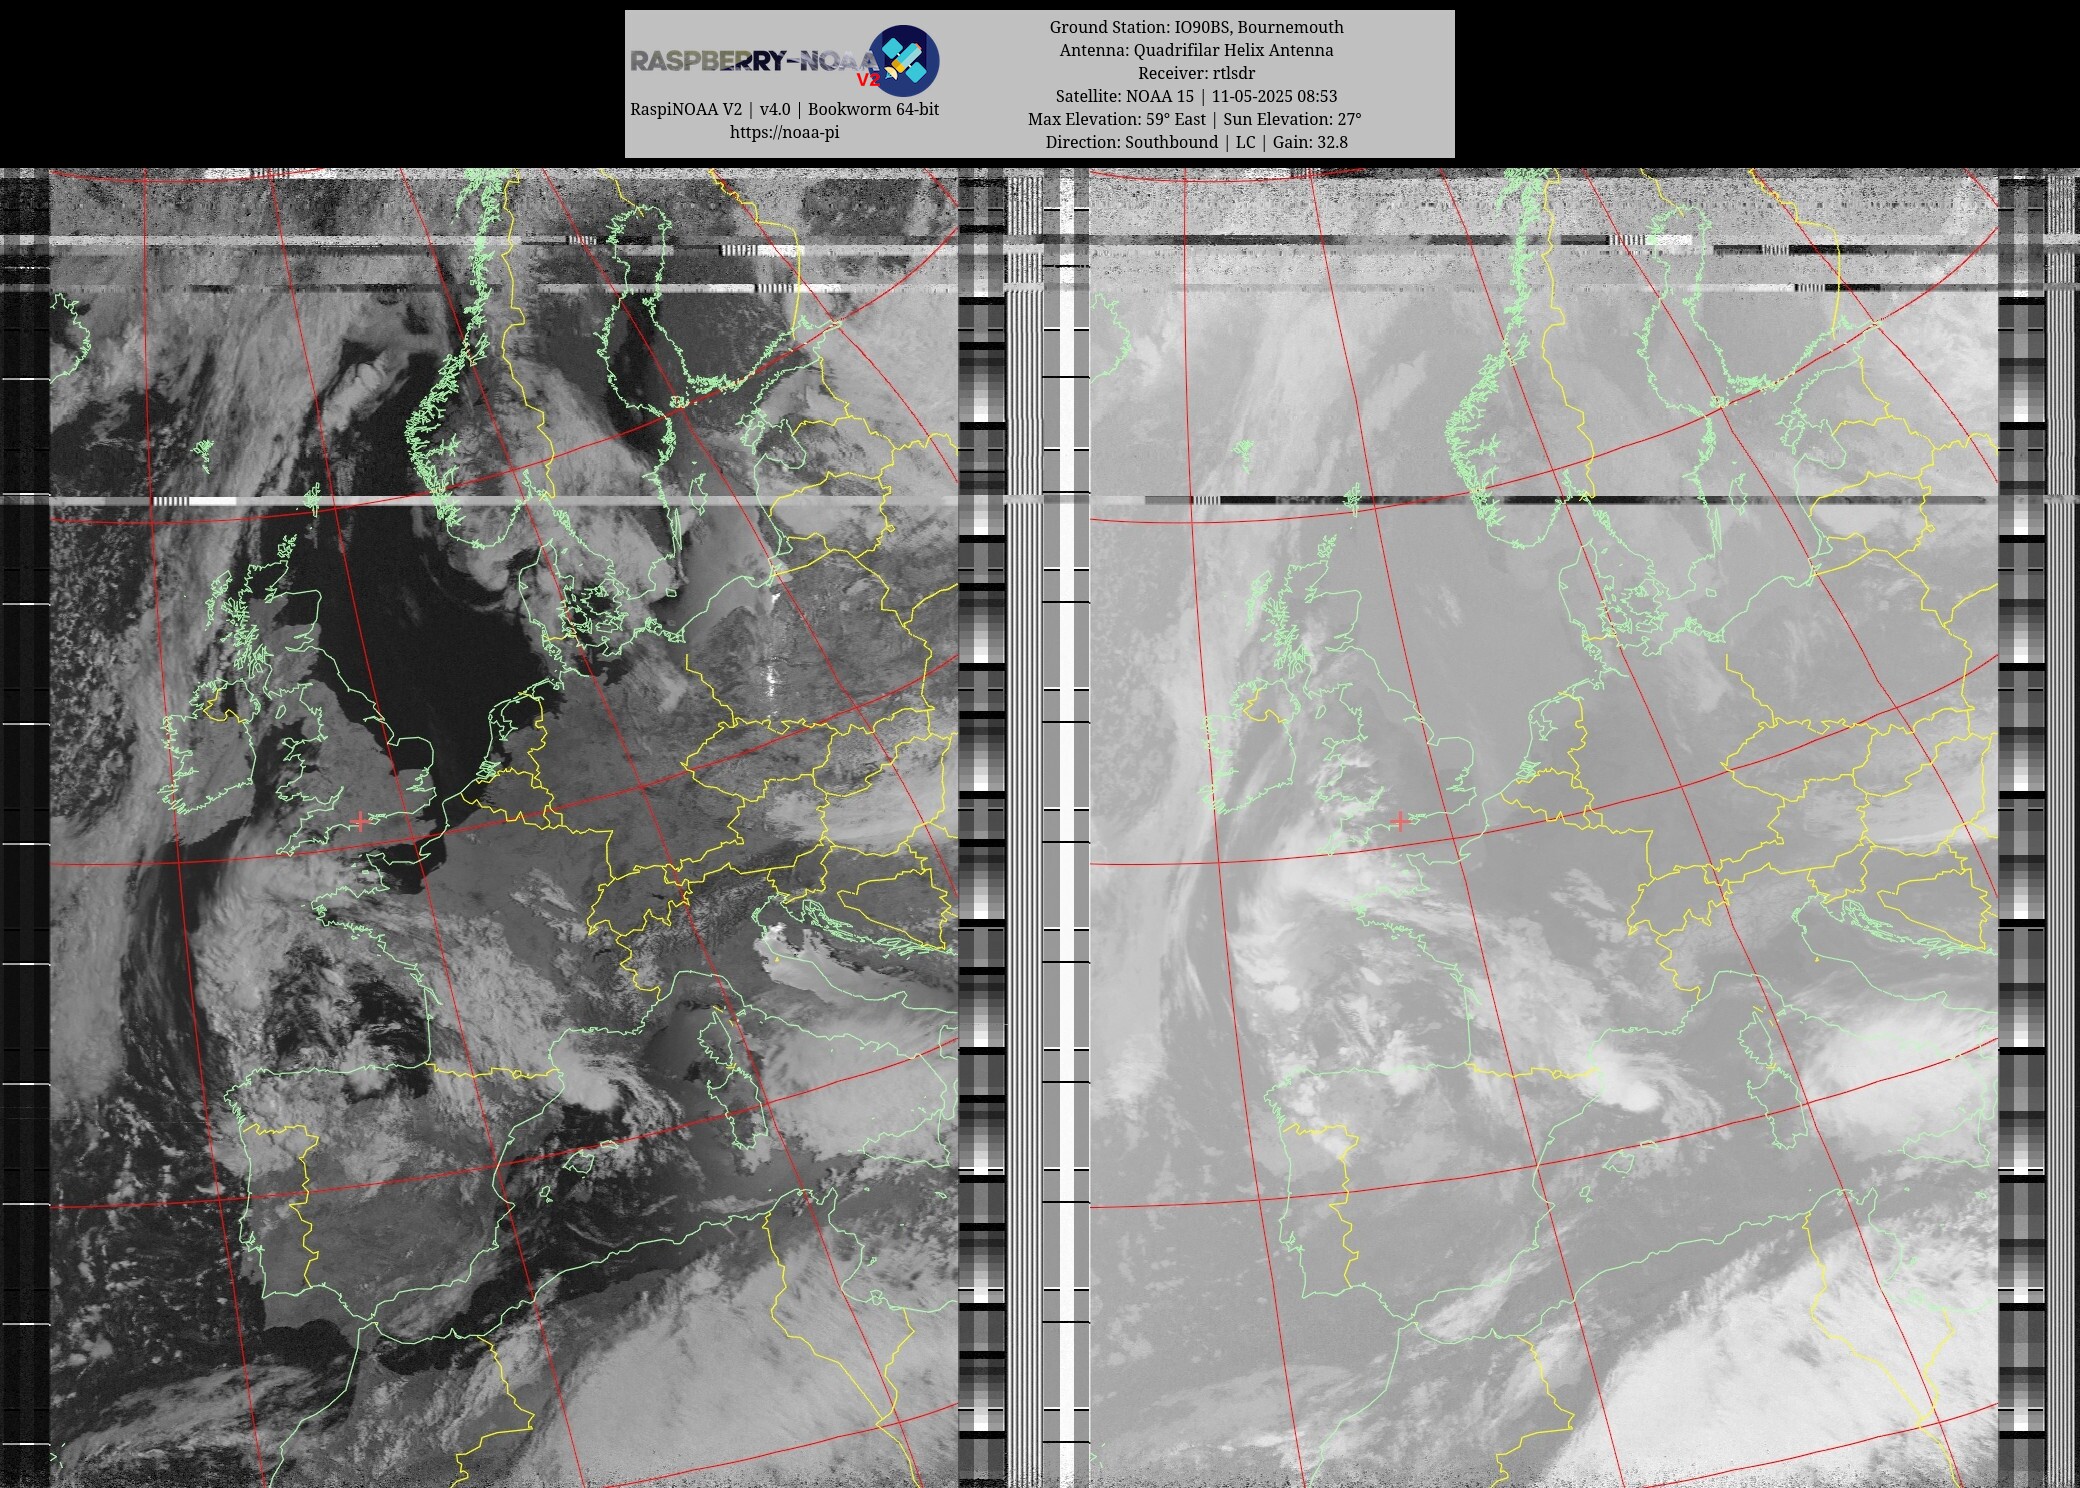Click the satellite emblem in the logo

click(x=903, y=60)
